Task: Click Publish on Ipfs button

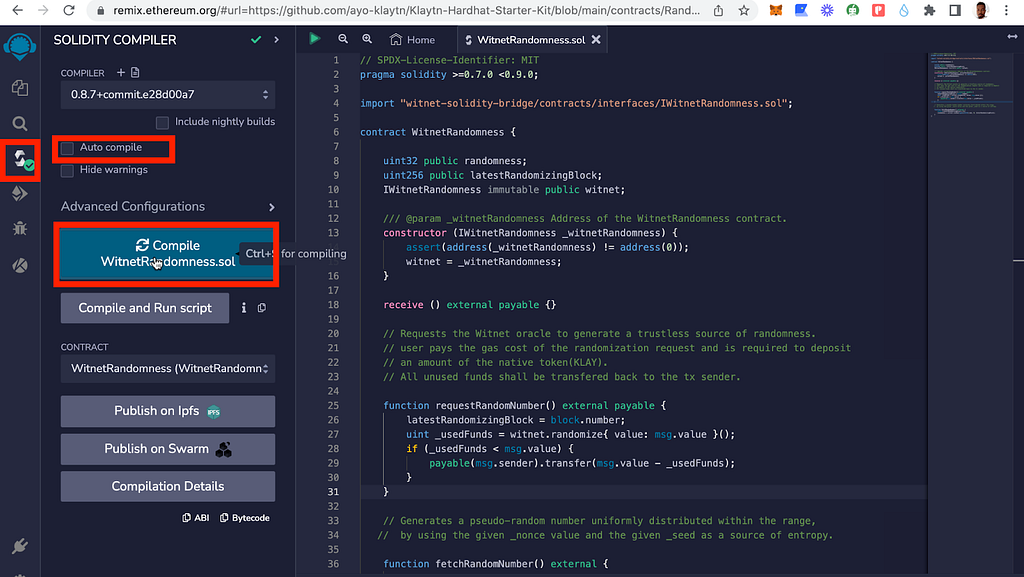Action: [x=168, y=411]
